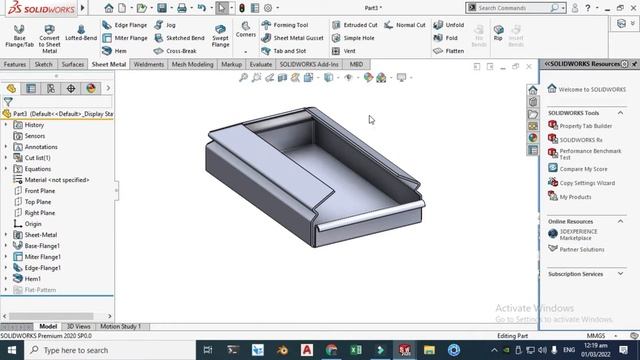Click the Zoom to Fit icon
Screen dimensions: 640x360
(x=243, y=77)
